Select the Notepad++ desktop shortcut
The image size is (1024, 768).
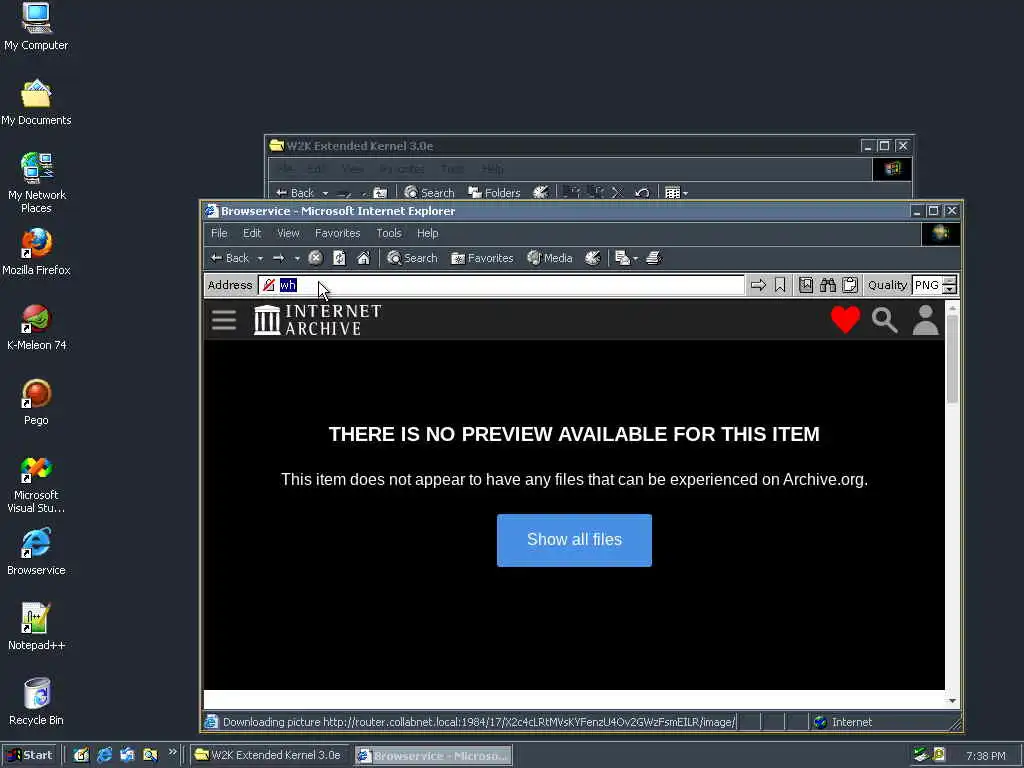point(36,627)
